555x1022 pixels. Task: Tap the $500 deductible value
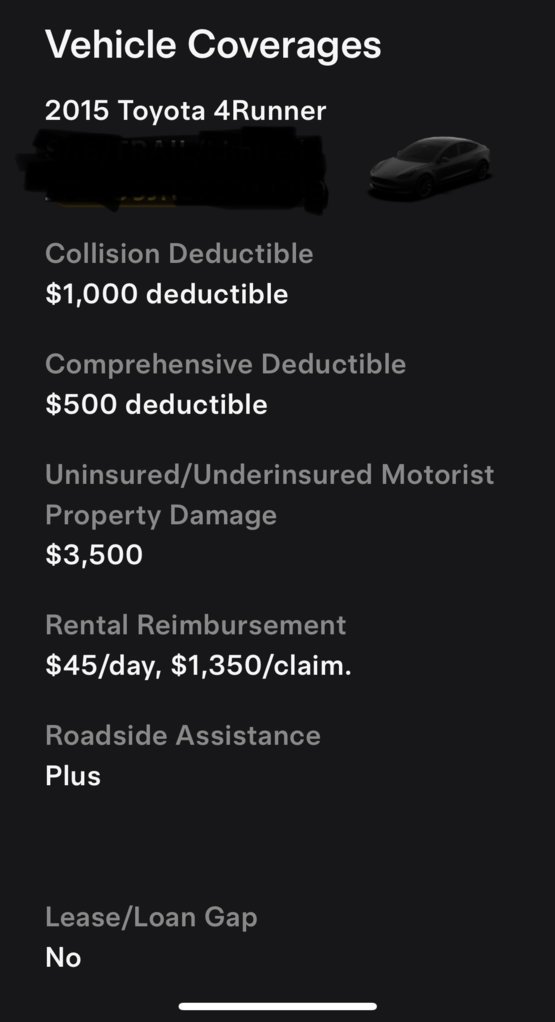(156, 404)
